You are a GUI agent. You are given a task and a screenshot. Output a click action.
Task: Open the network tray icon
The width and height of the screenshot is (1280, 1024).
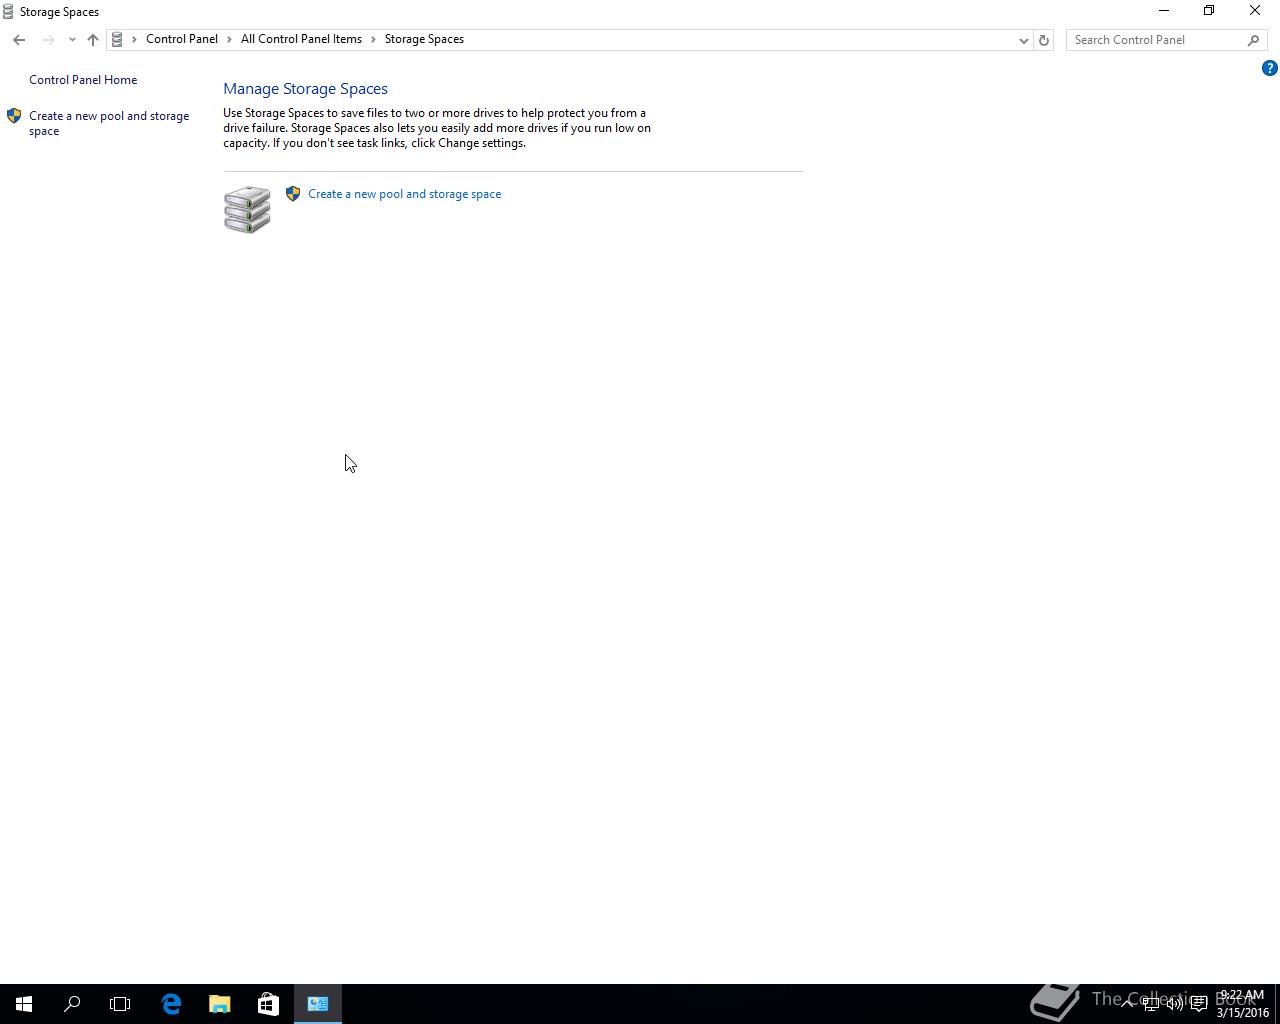pyautogui.click(x=1151, y=1004)
